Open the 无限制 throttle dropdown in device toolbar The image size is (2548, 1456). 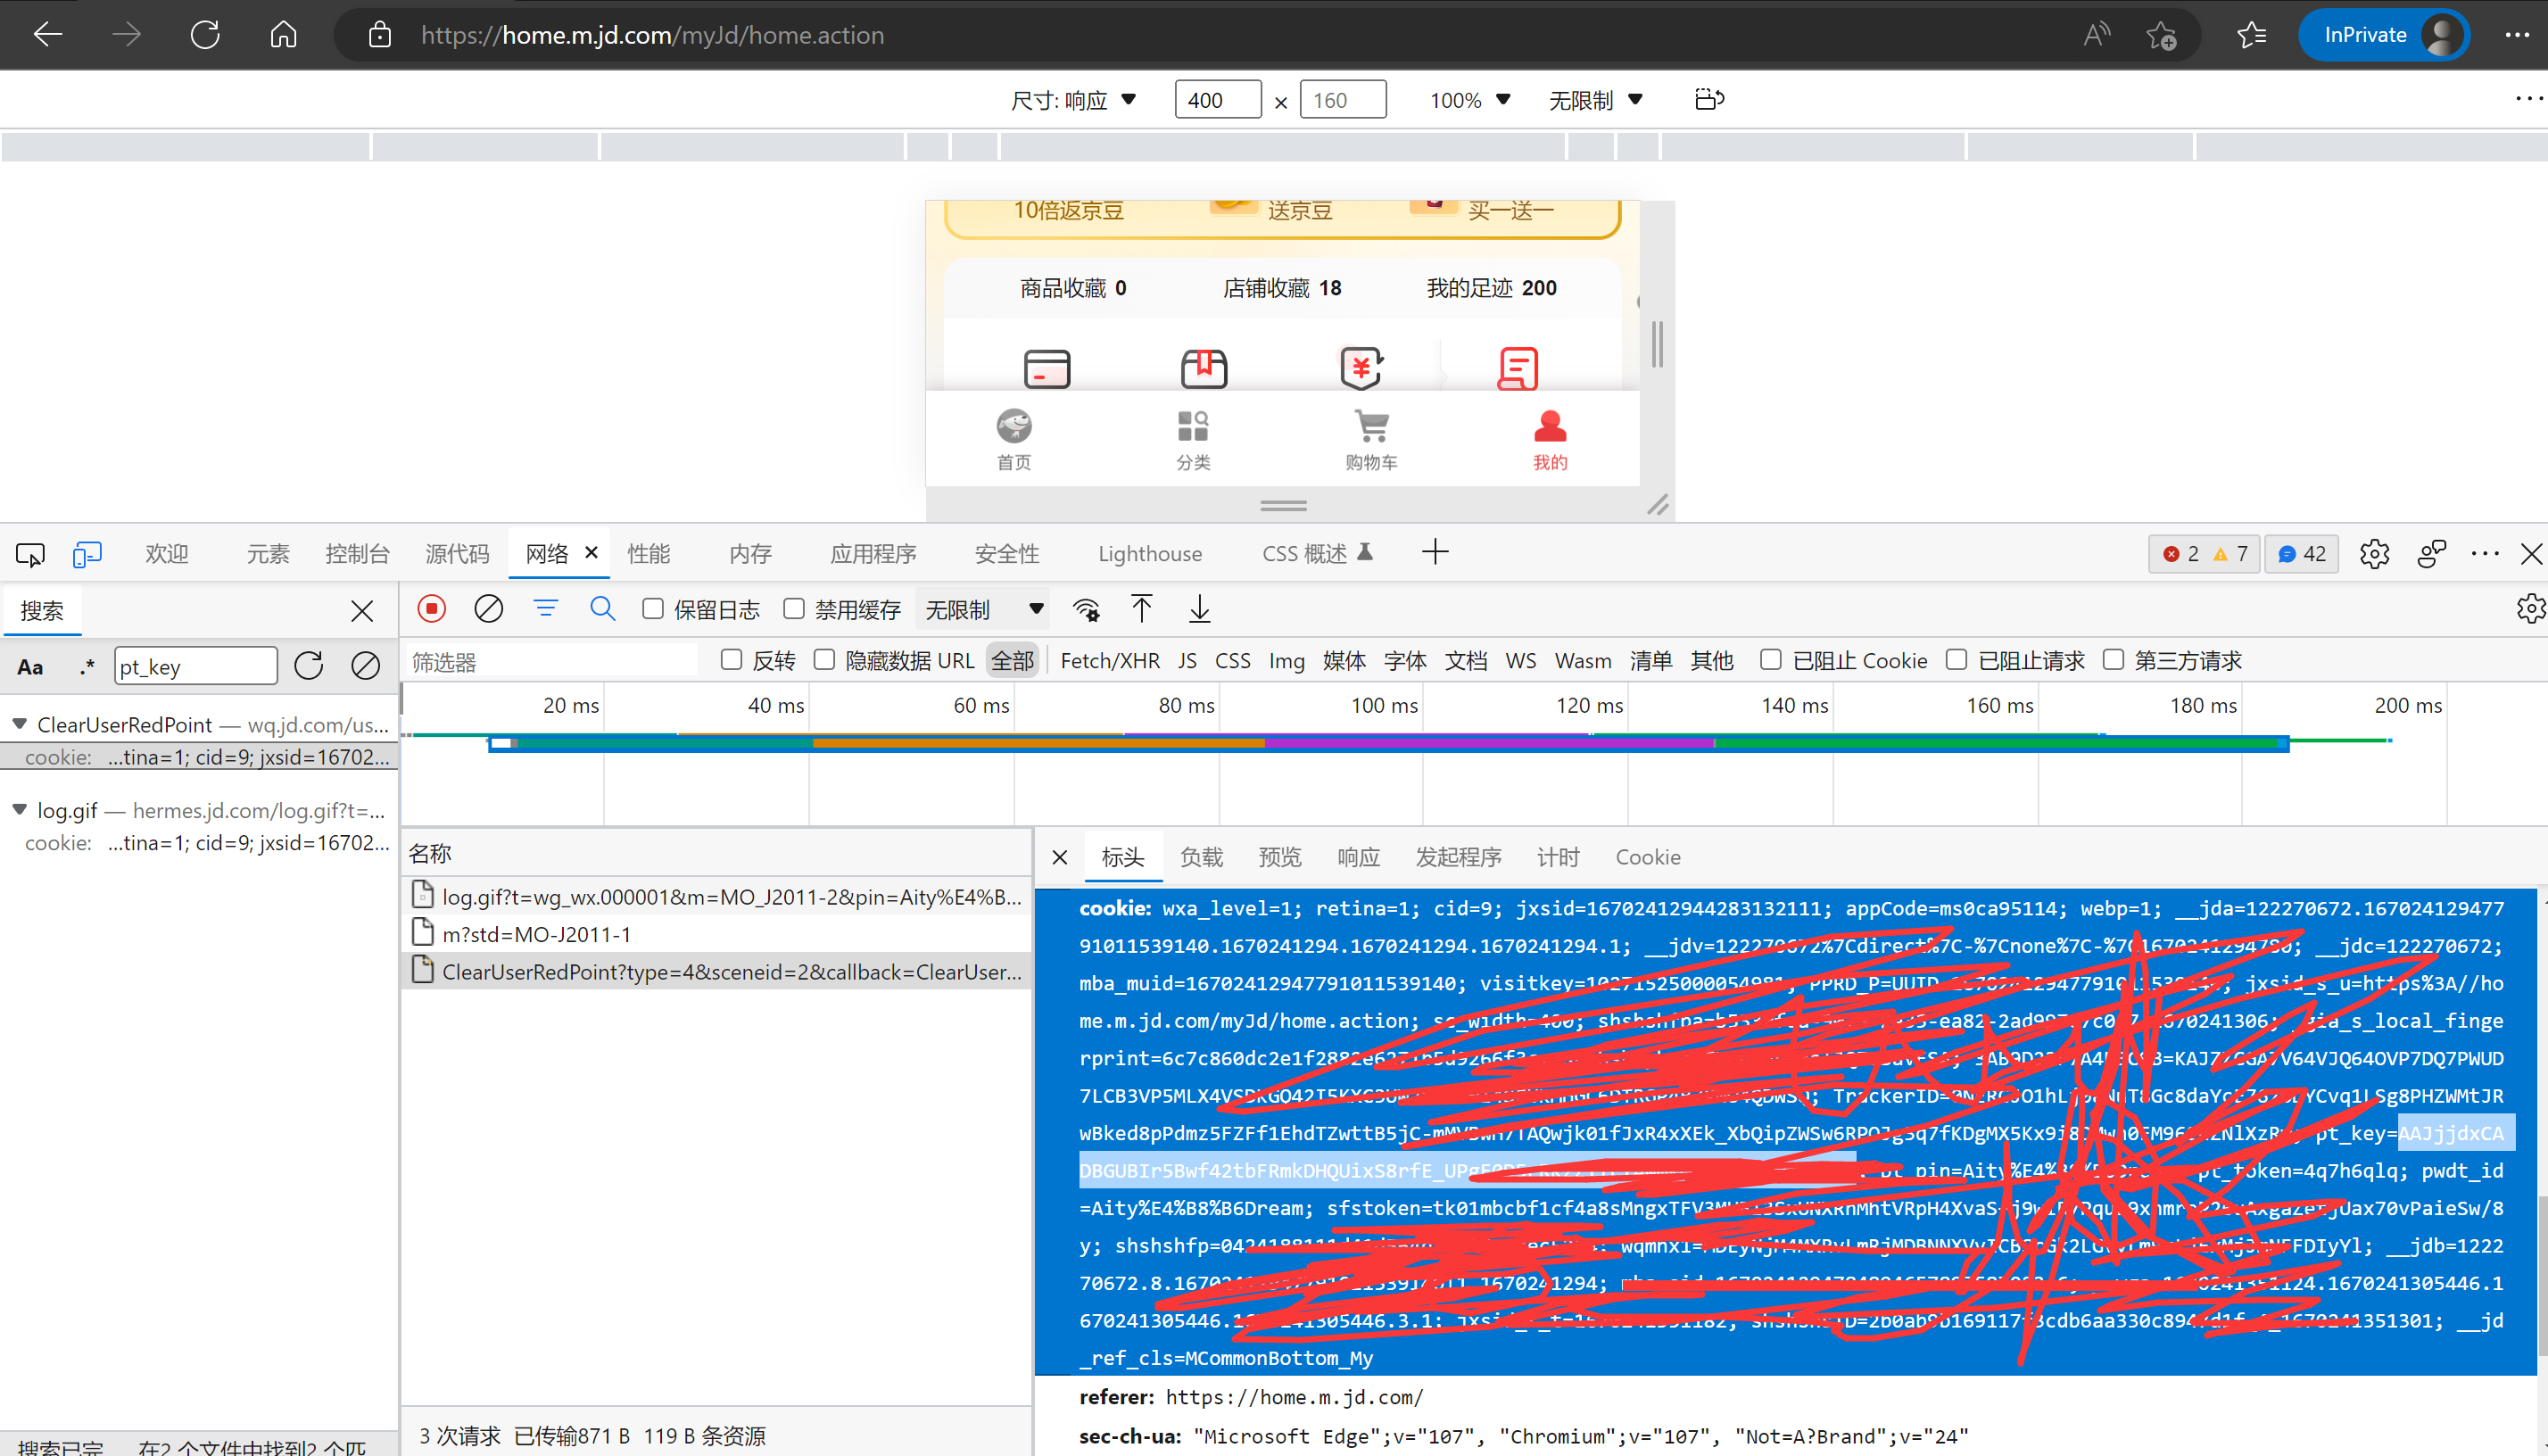1595,100
